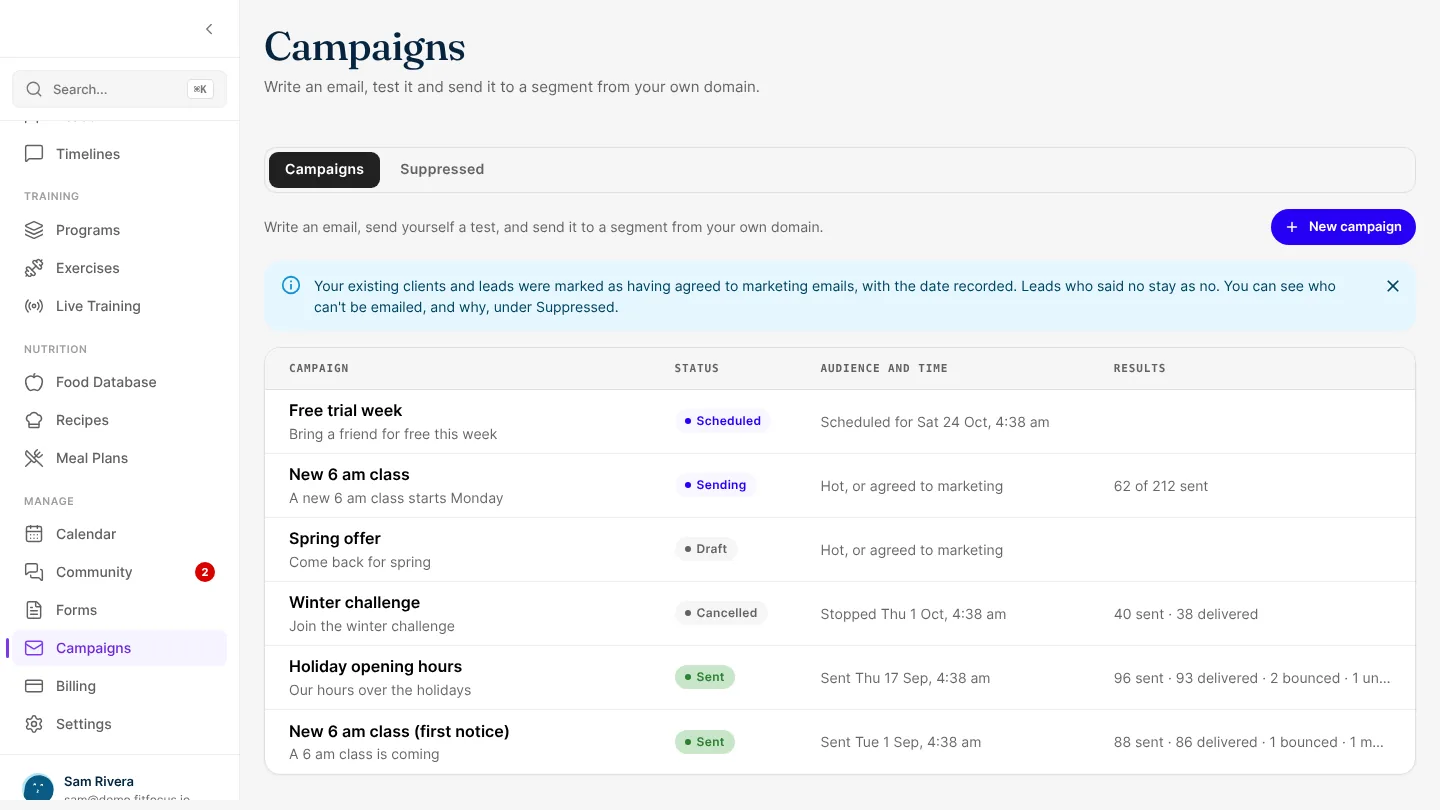The width and height of the screenshot is (1440, 810).
Task: Click the AUDIENCE AND TIME column header
Action: pyautogui.click(x=884, y=368)
